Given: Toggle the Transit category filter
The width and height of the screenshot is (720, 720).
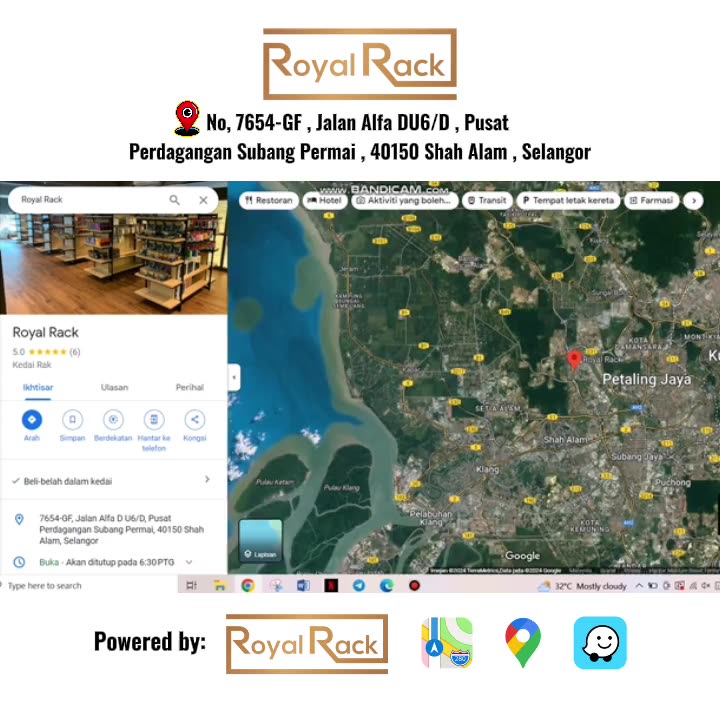Looking at the screenshot, I should click(x=487, y=200).
